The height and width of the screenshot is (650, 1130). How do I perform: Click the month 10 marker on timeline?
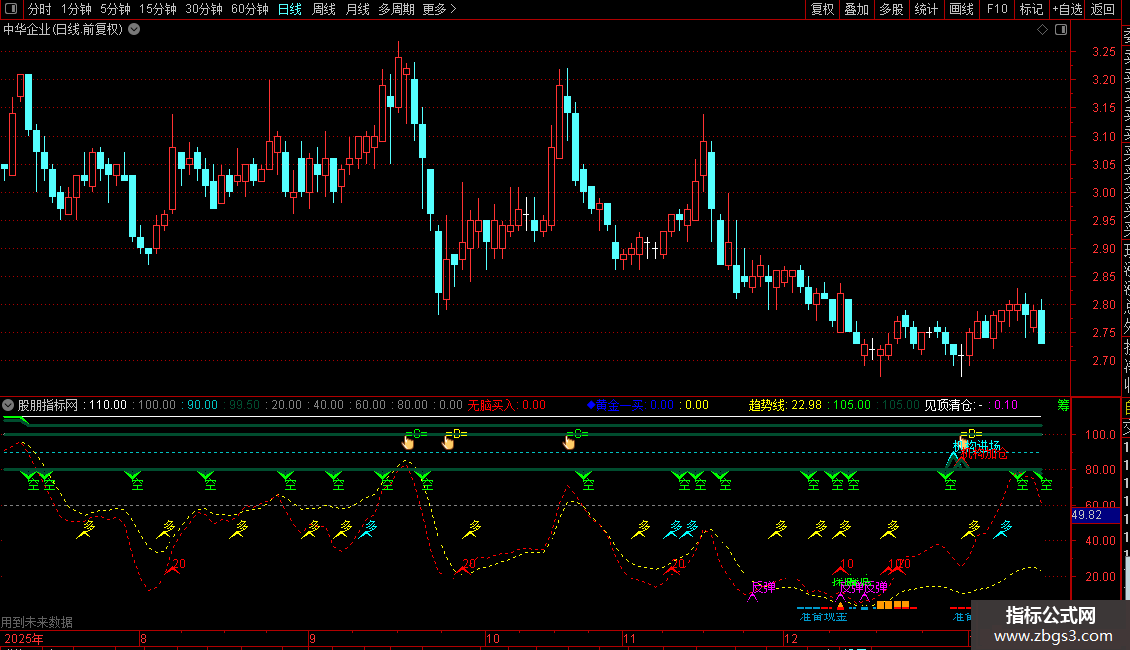tap(492, 638)
